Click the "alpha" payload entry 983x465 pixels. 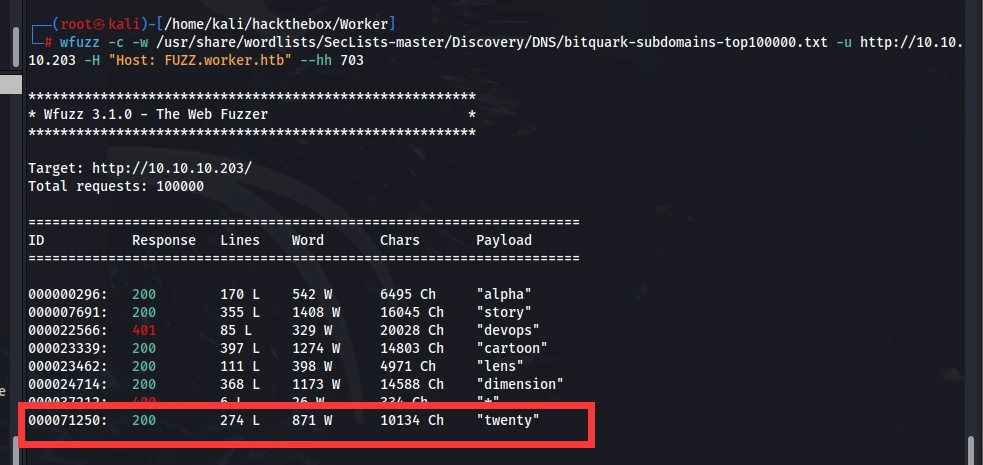(x=504, y=294)
